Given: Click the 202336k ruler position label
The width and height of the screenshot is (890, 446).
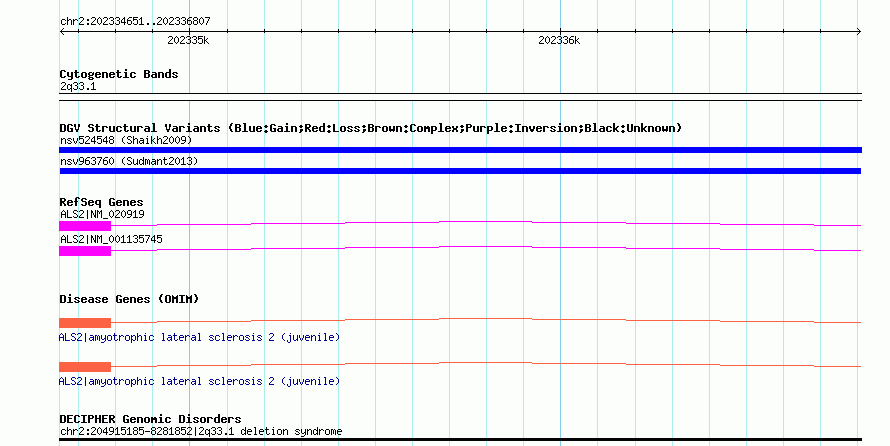Looking at the screenshot, I should click(x=559, y=40).
